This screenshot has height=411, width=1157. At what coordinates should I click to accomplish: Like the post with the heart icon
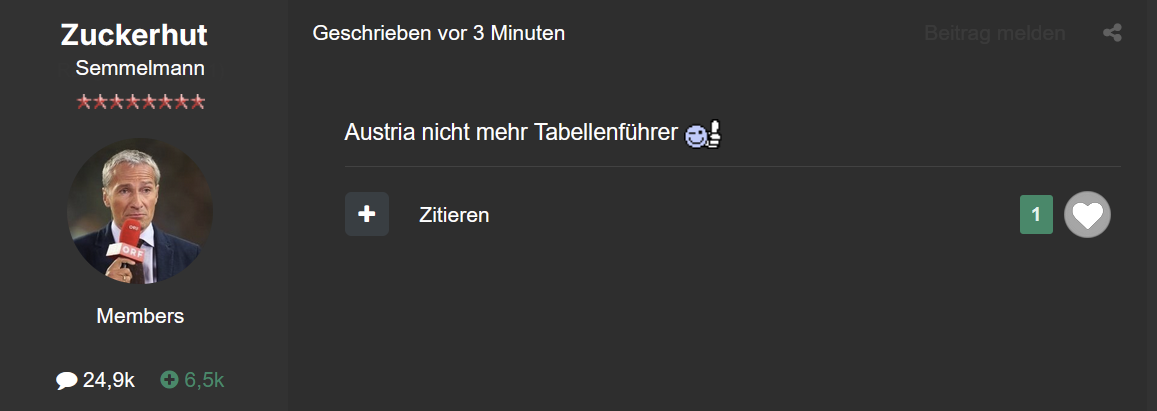click(1087, 215)
